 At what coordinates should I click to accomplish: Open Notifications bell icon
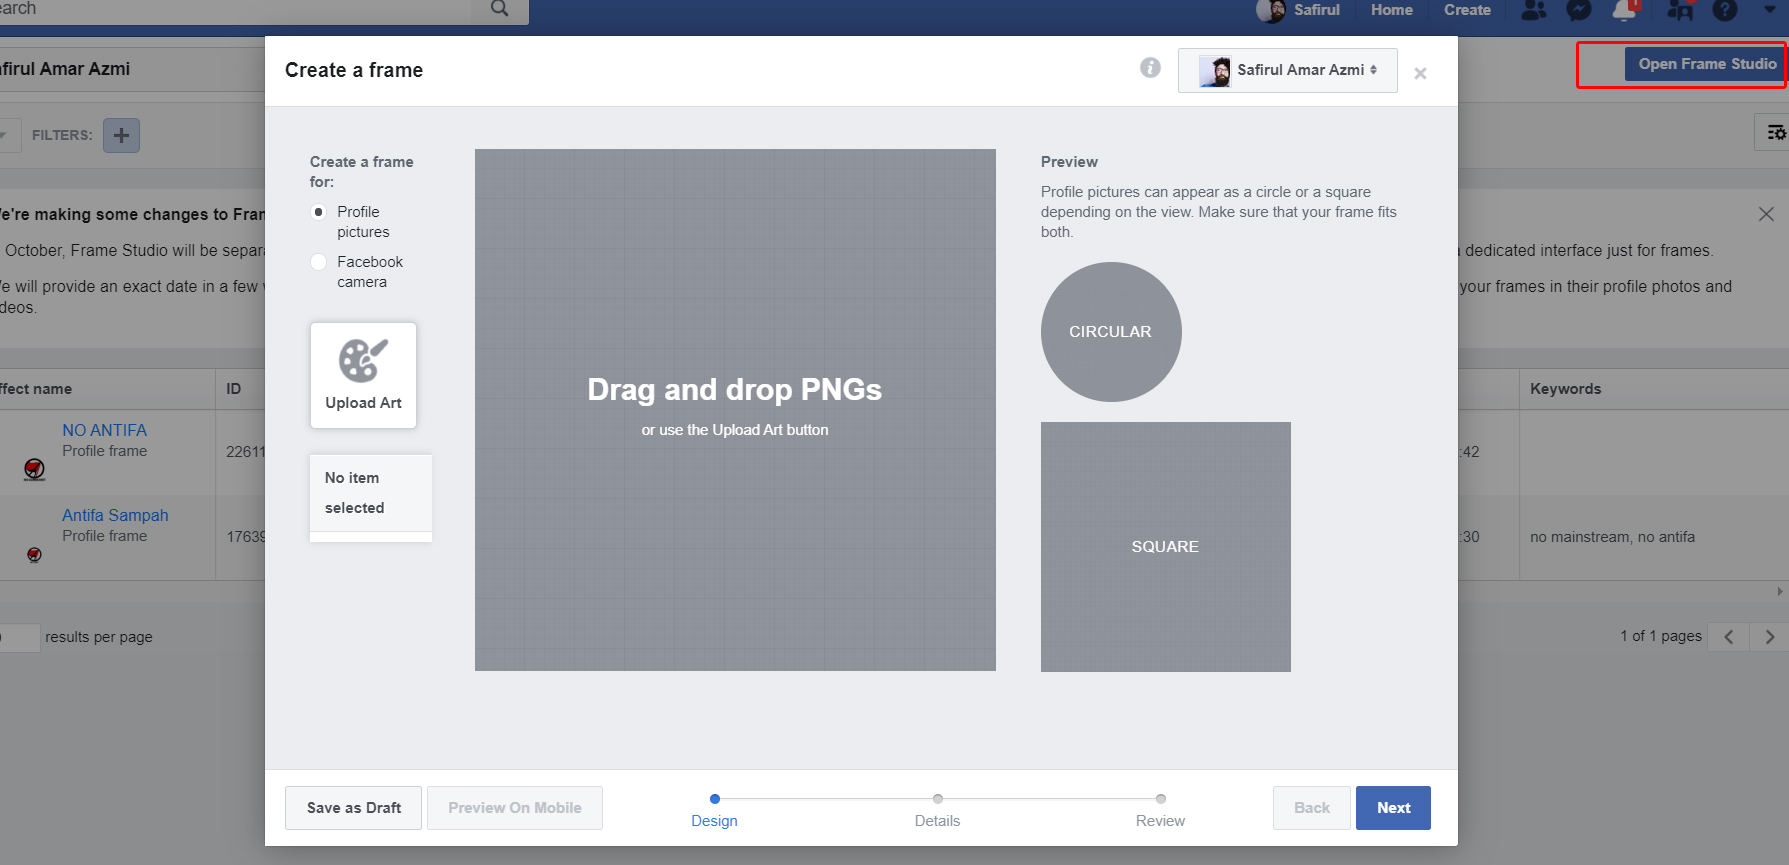pyautogui.click(x=1624, y=10)
